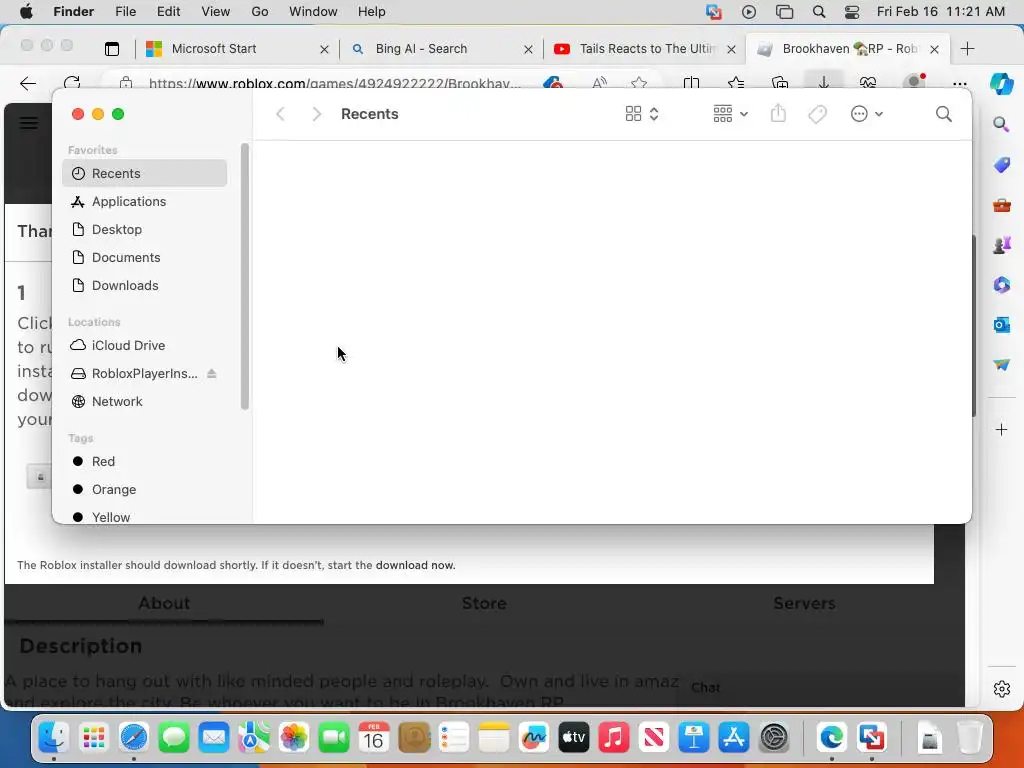Switch to the Bing AI - Search tab
This screenshot has width=1024, height=768.
point(440,49)
